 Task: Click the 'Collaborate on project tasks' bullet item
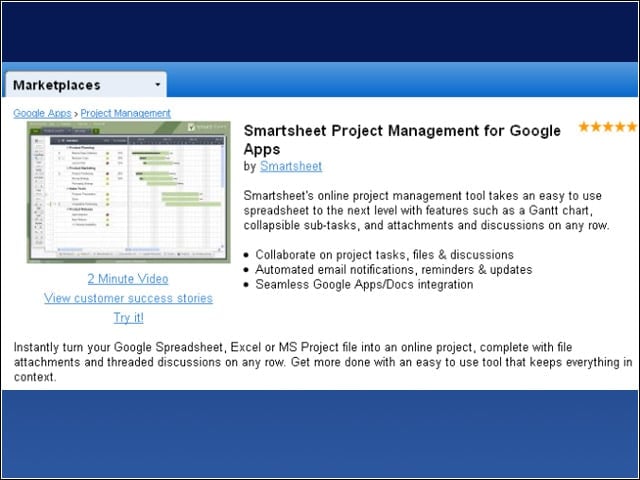point(384,255)
